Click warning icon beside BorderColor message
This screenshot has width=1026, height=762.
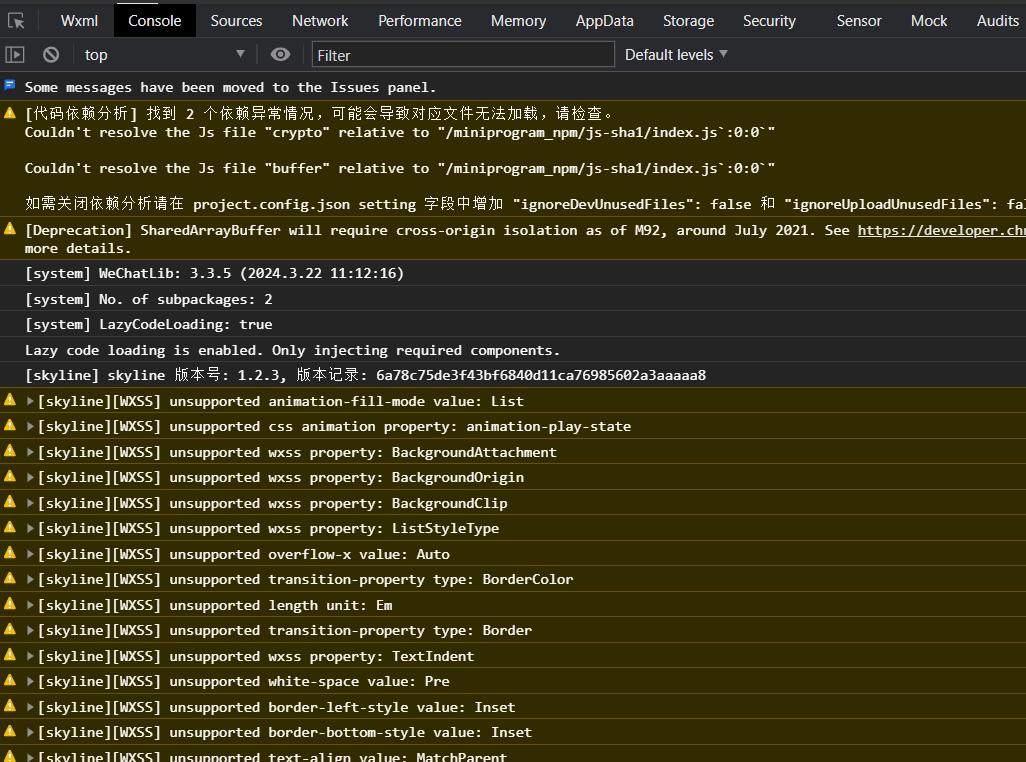point(10,578)
